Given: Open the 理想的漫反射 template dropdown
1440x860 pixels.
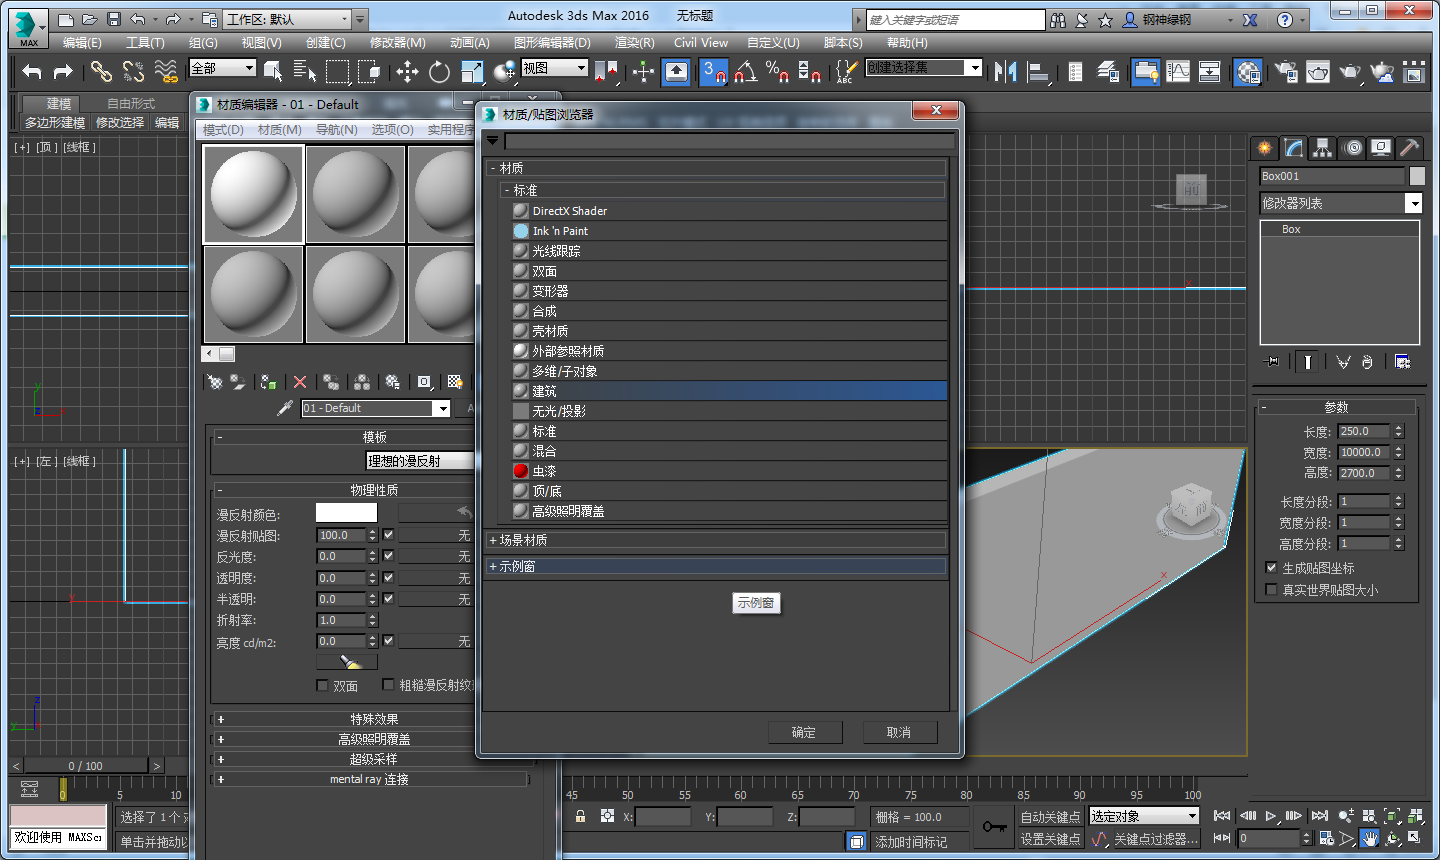Looking at the screenshot, I should pyautogui.click(x=420, y=461).
